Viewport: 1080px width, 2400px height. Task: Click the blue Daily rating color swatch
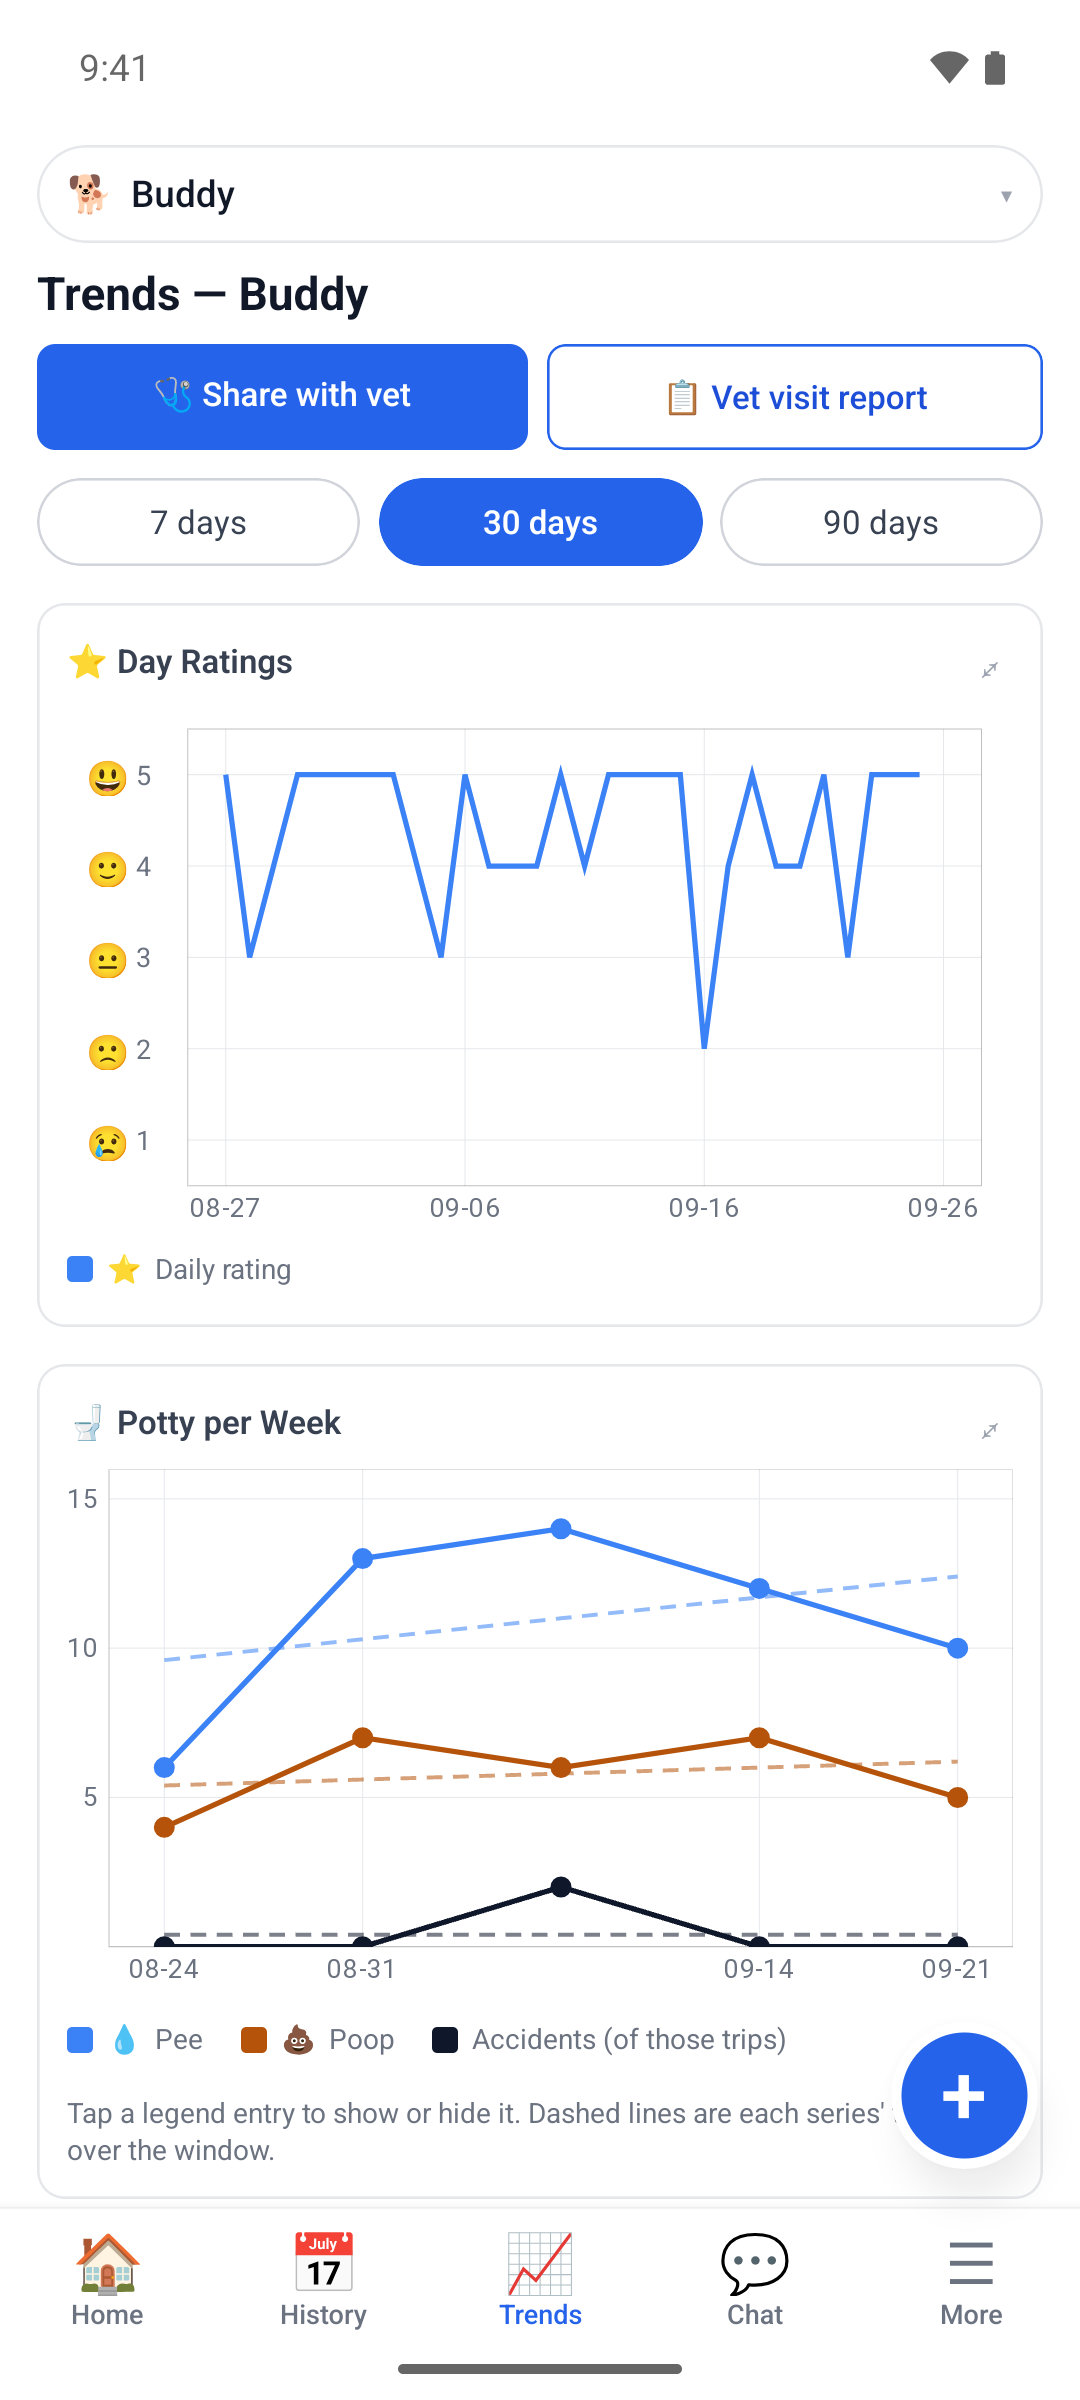(x=80, y=1270)
